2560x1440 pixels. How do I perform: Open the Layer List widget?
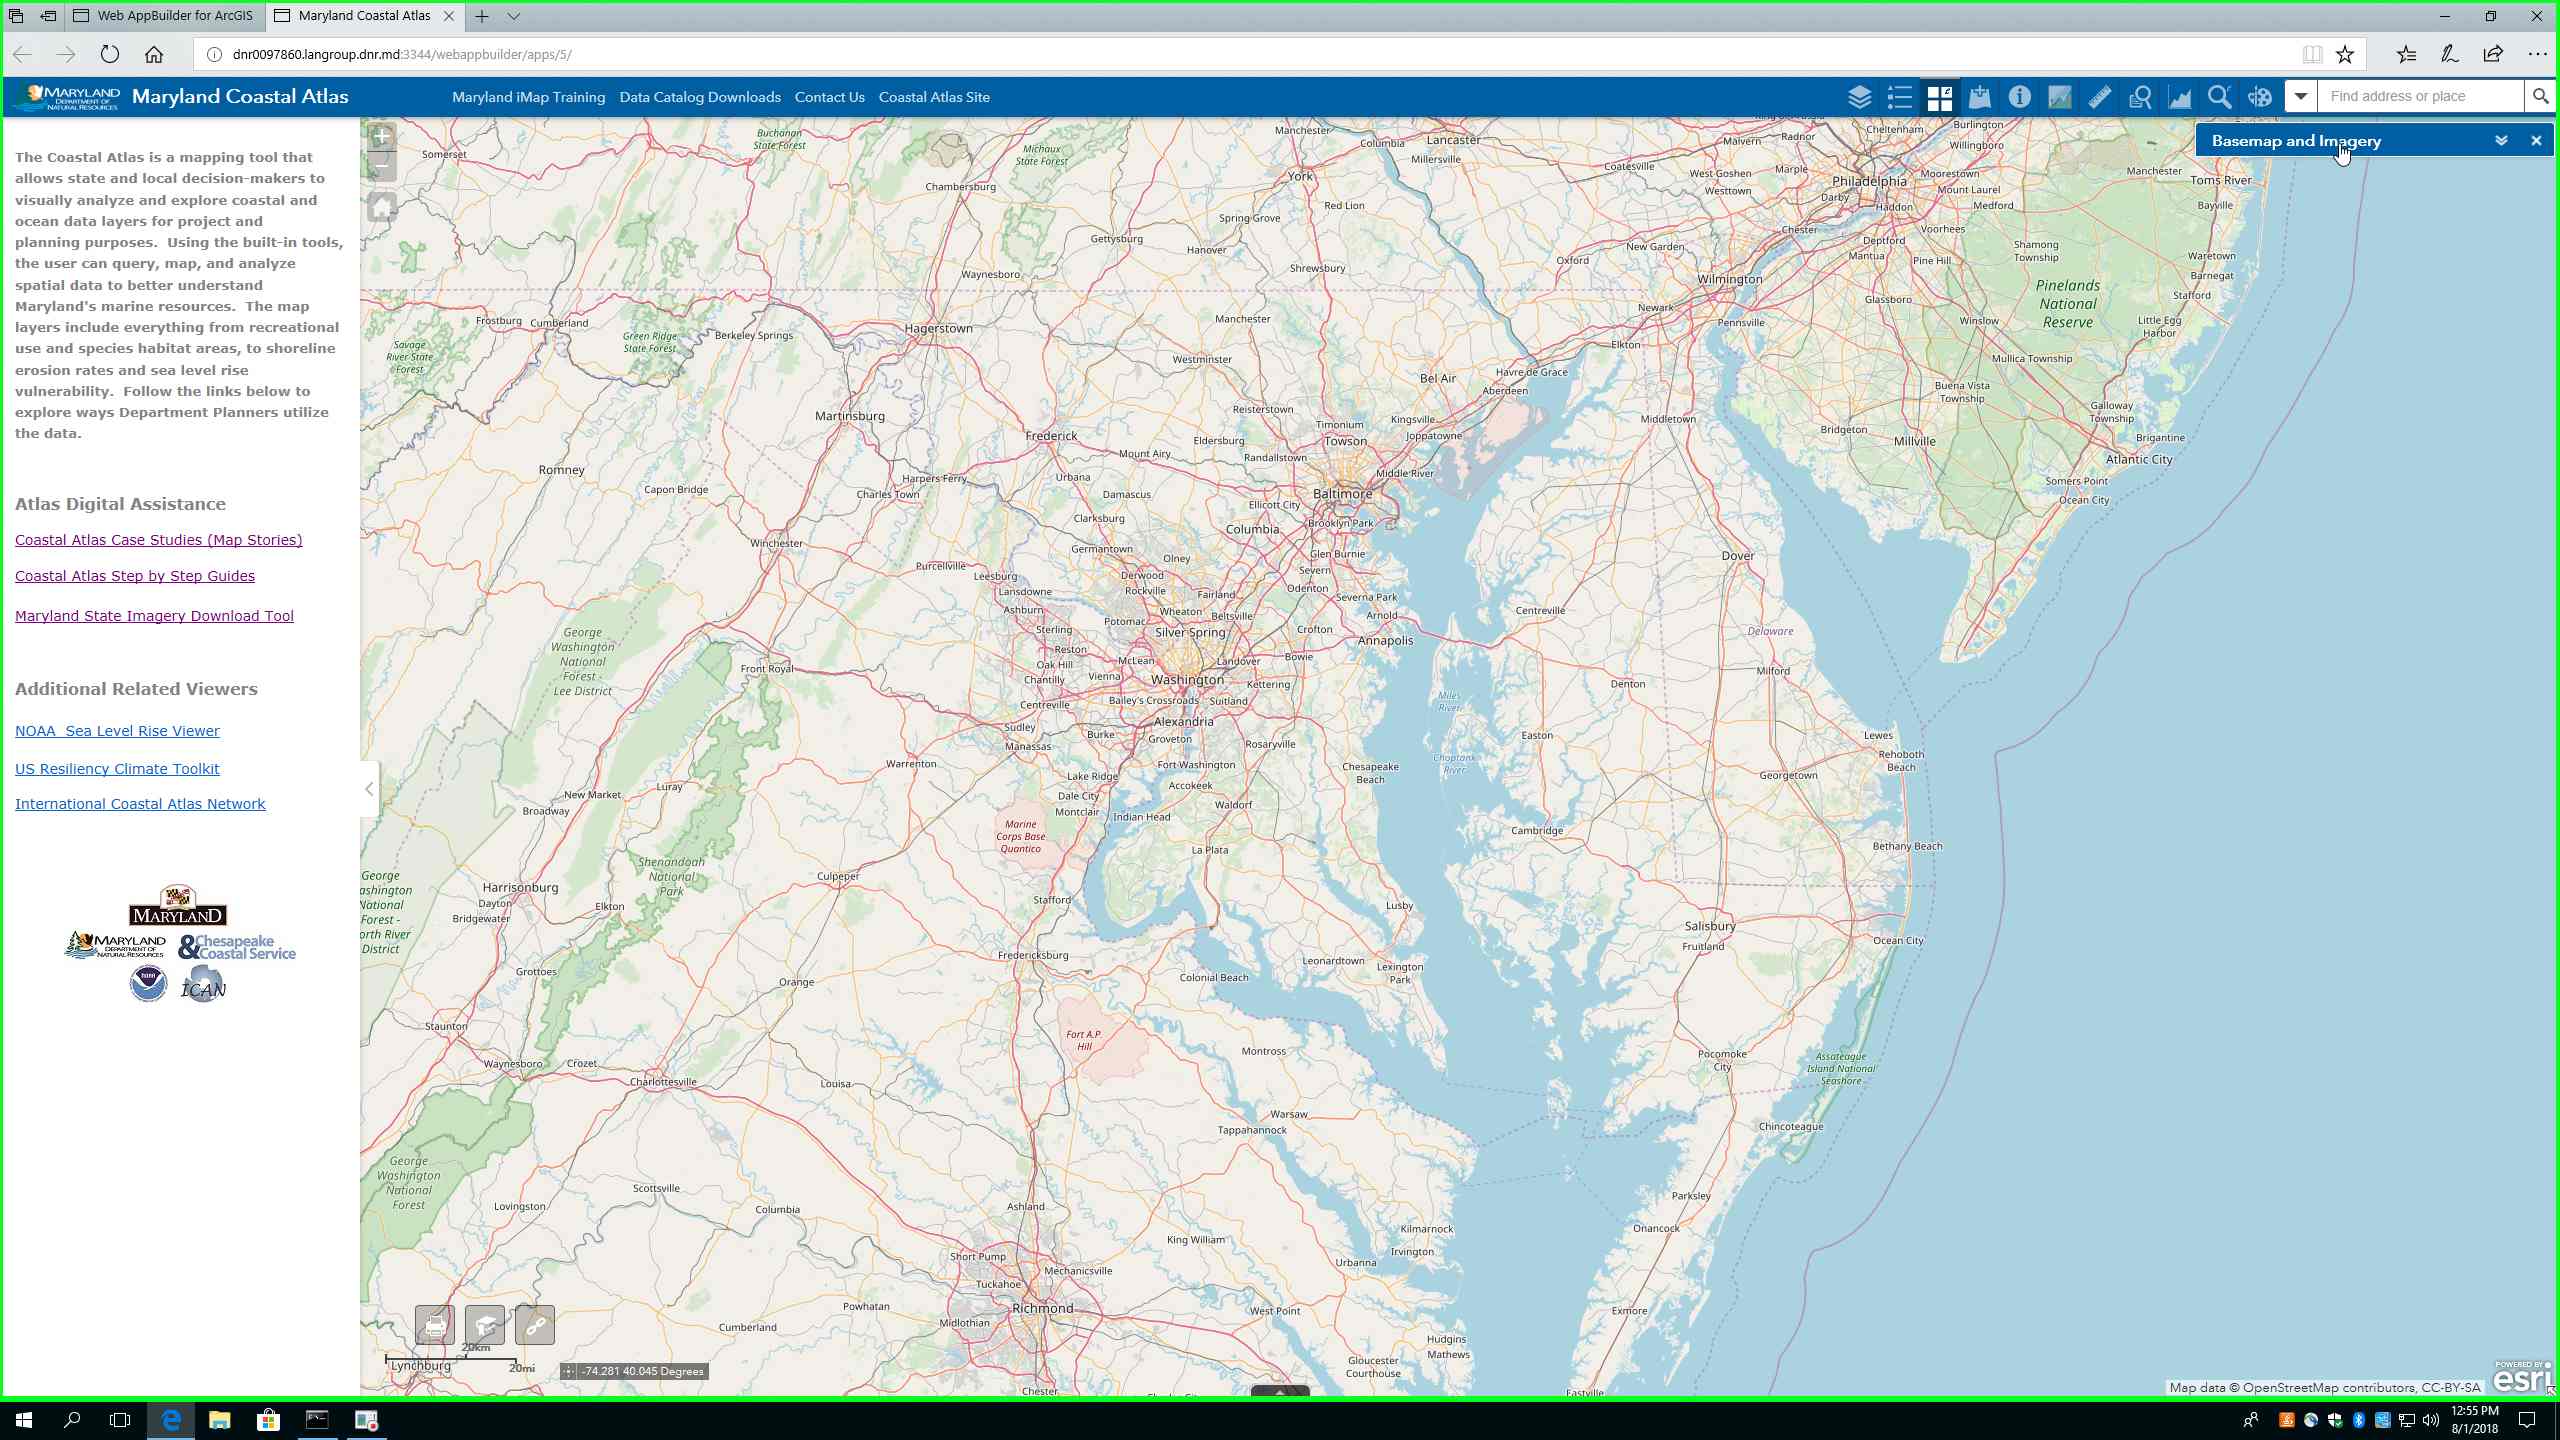click(1859, 97)
